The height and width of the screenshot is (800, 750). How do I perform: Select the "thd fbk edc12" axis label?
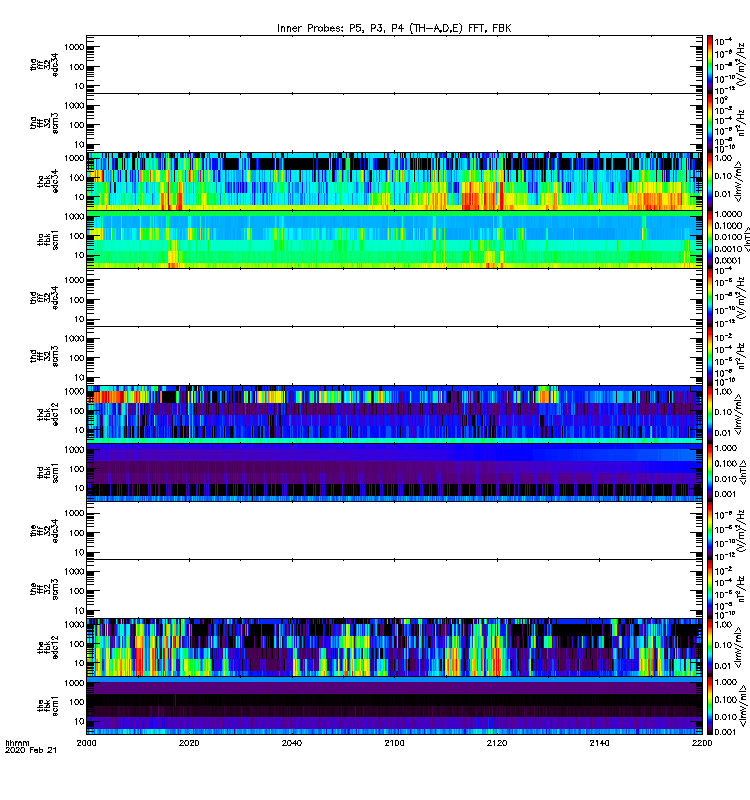tap(48, 414)
